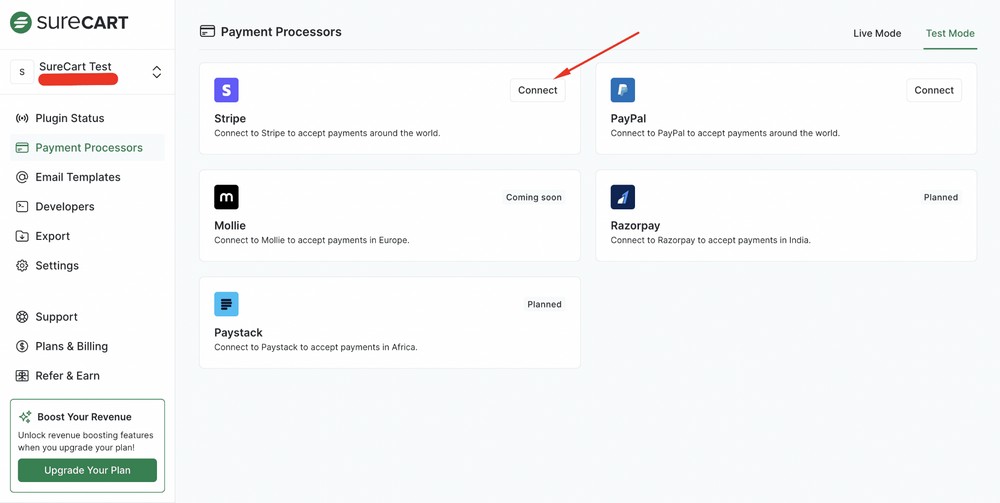
Task: Click the PayPal logo icon
Action: pos(623,90)
